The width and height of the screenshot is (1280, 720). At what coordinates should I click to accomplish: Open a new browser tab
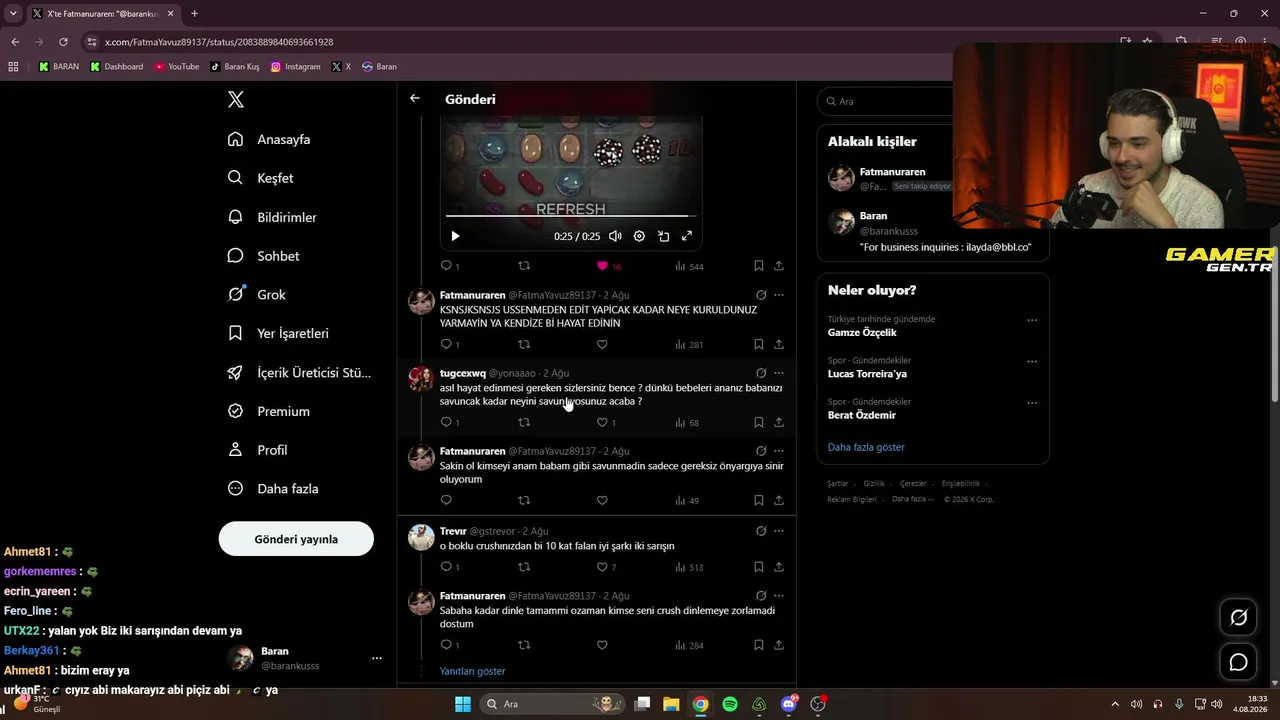194,14
